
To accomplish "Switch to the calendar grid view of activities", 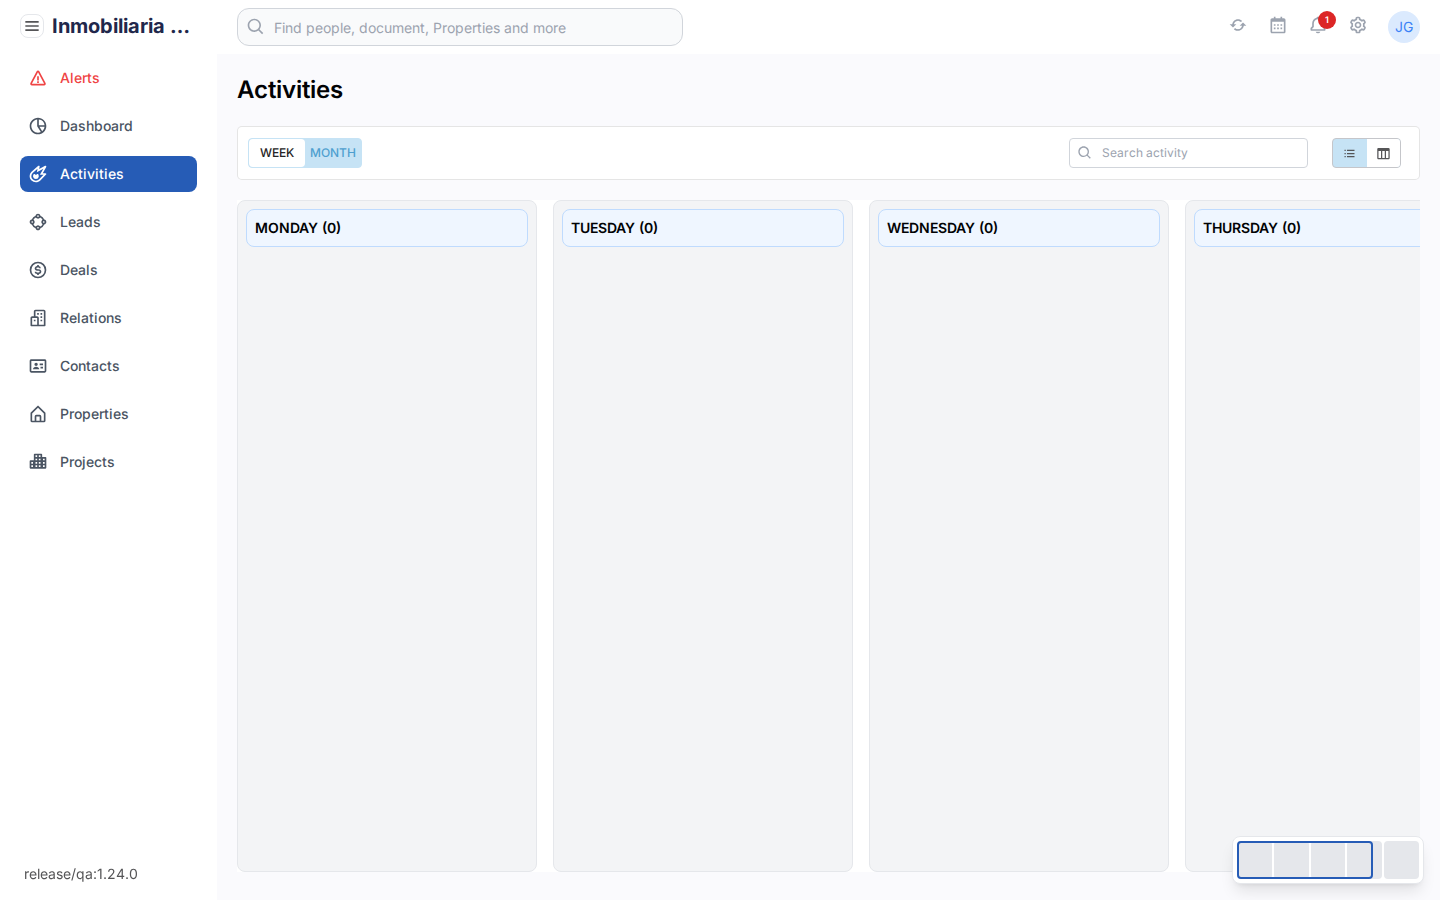I will [x=1383, y=153].
